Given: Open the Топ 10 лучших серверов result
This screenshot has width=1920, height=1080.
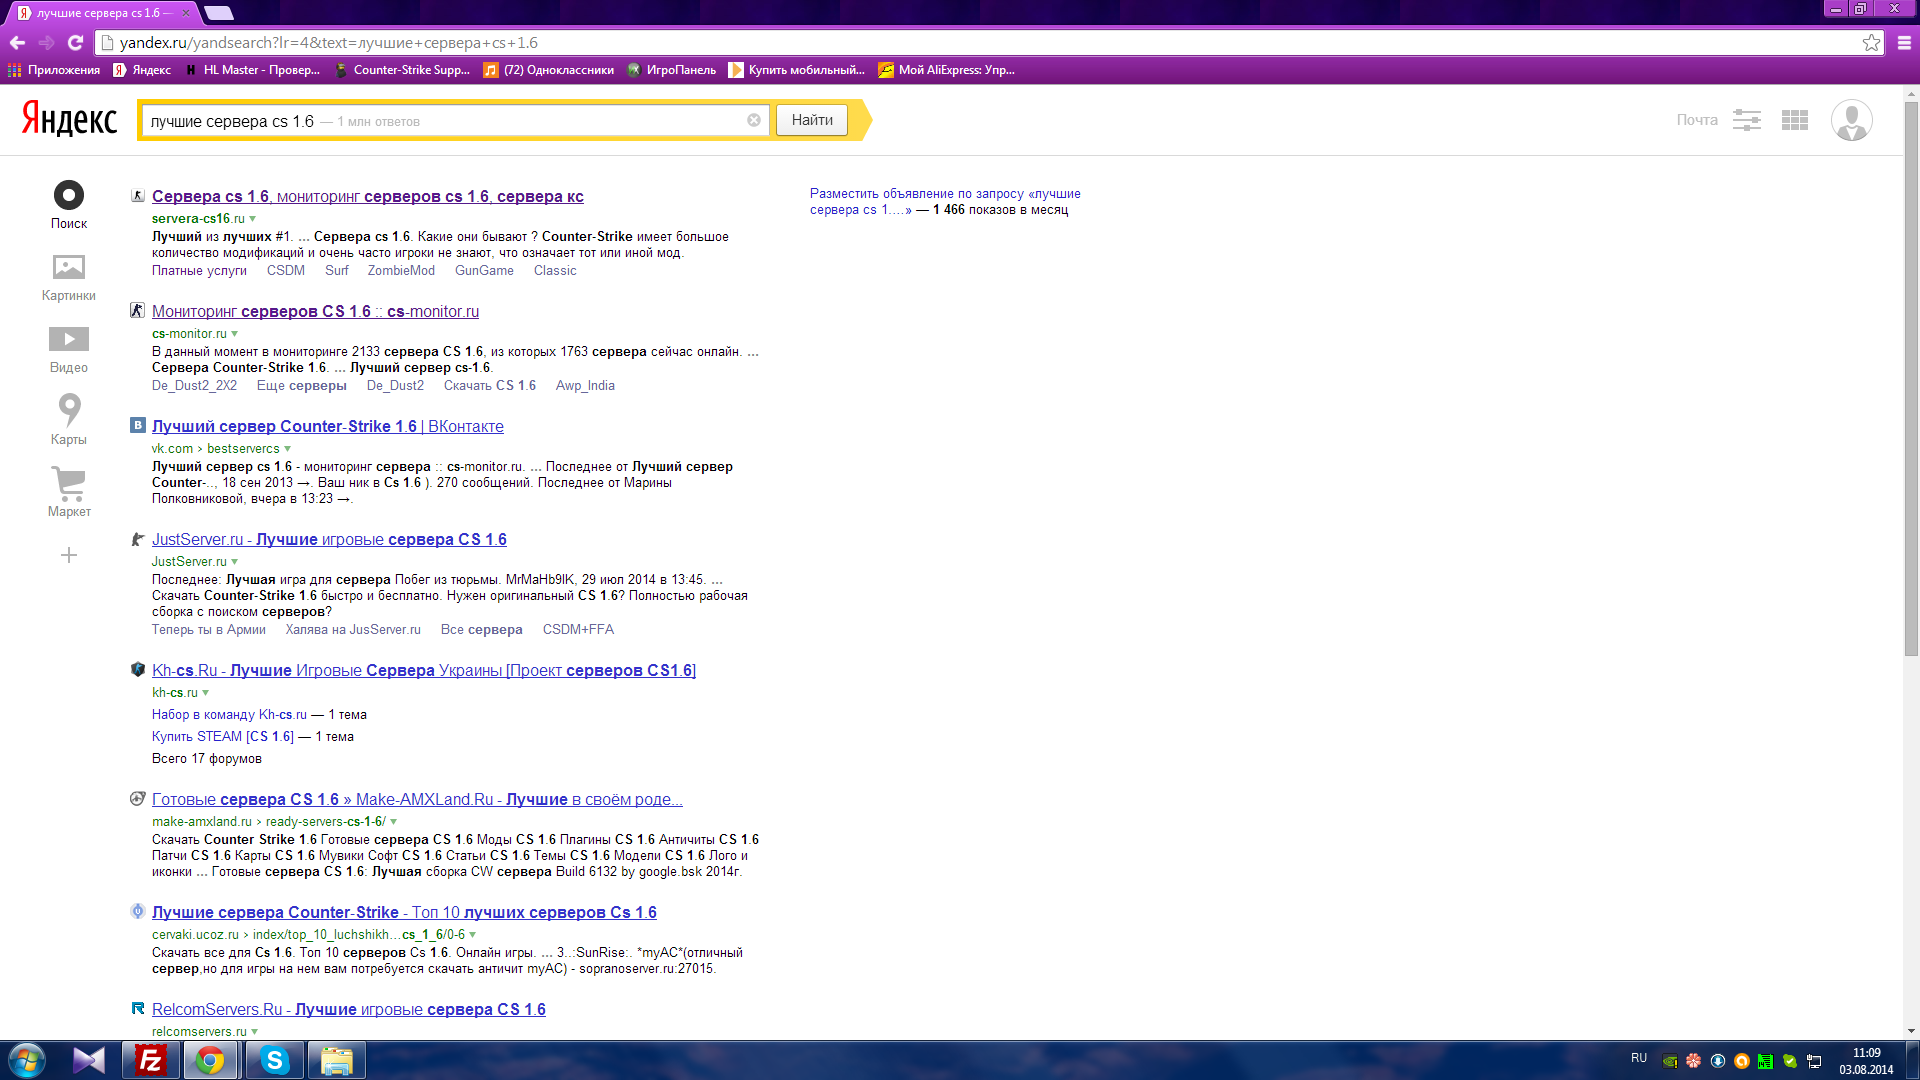Looking at the screenshot, I should (404, 913).
